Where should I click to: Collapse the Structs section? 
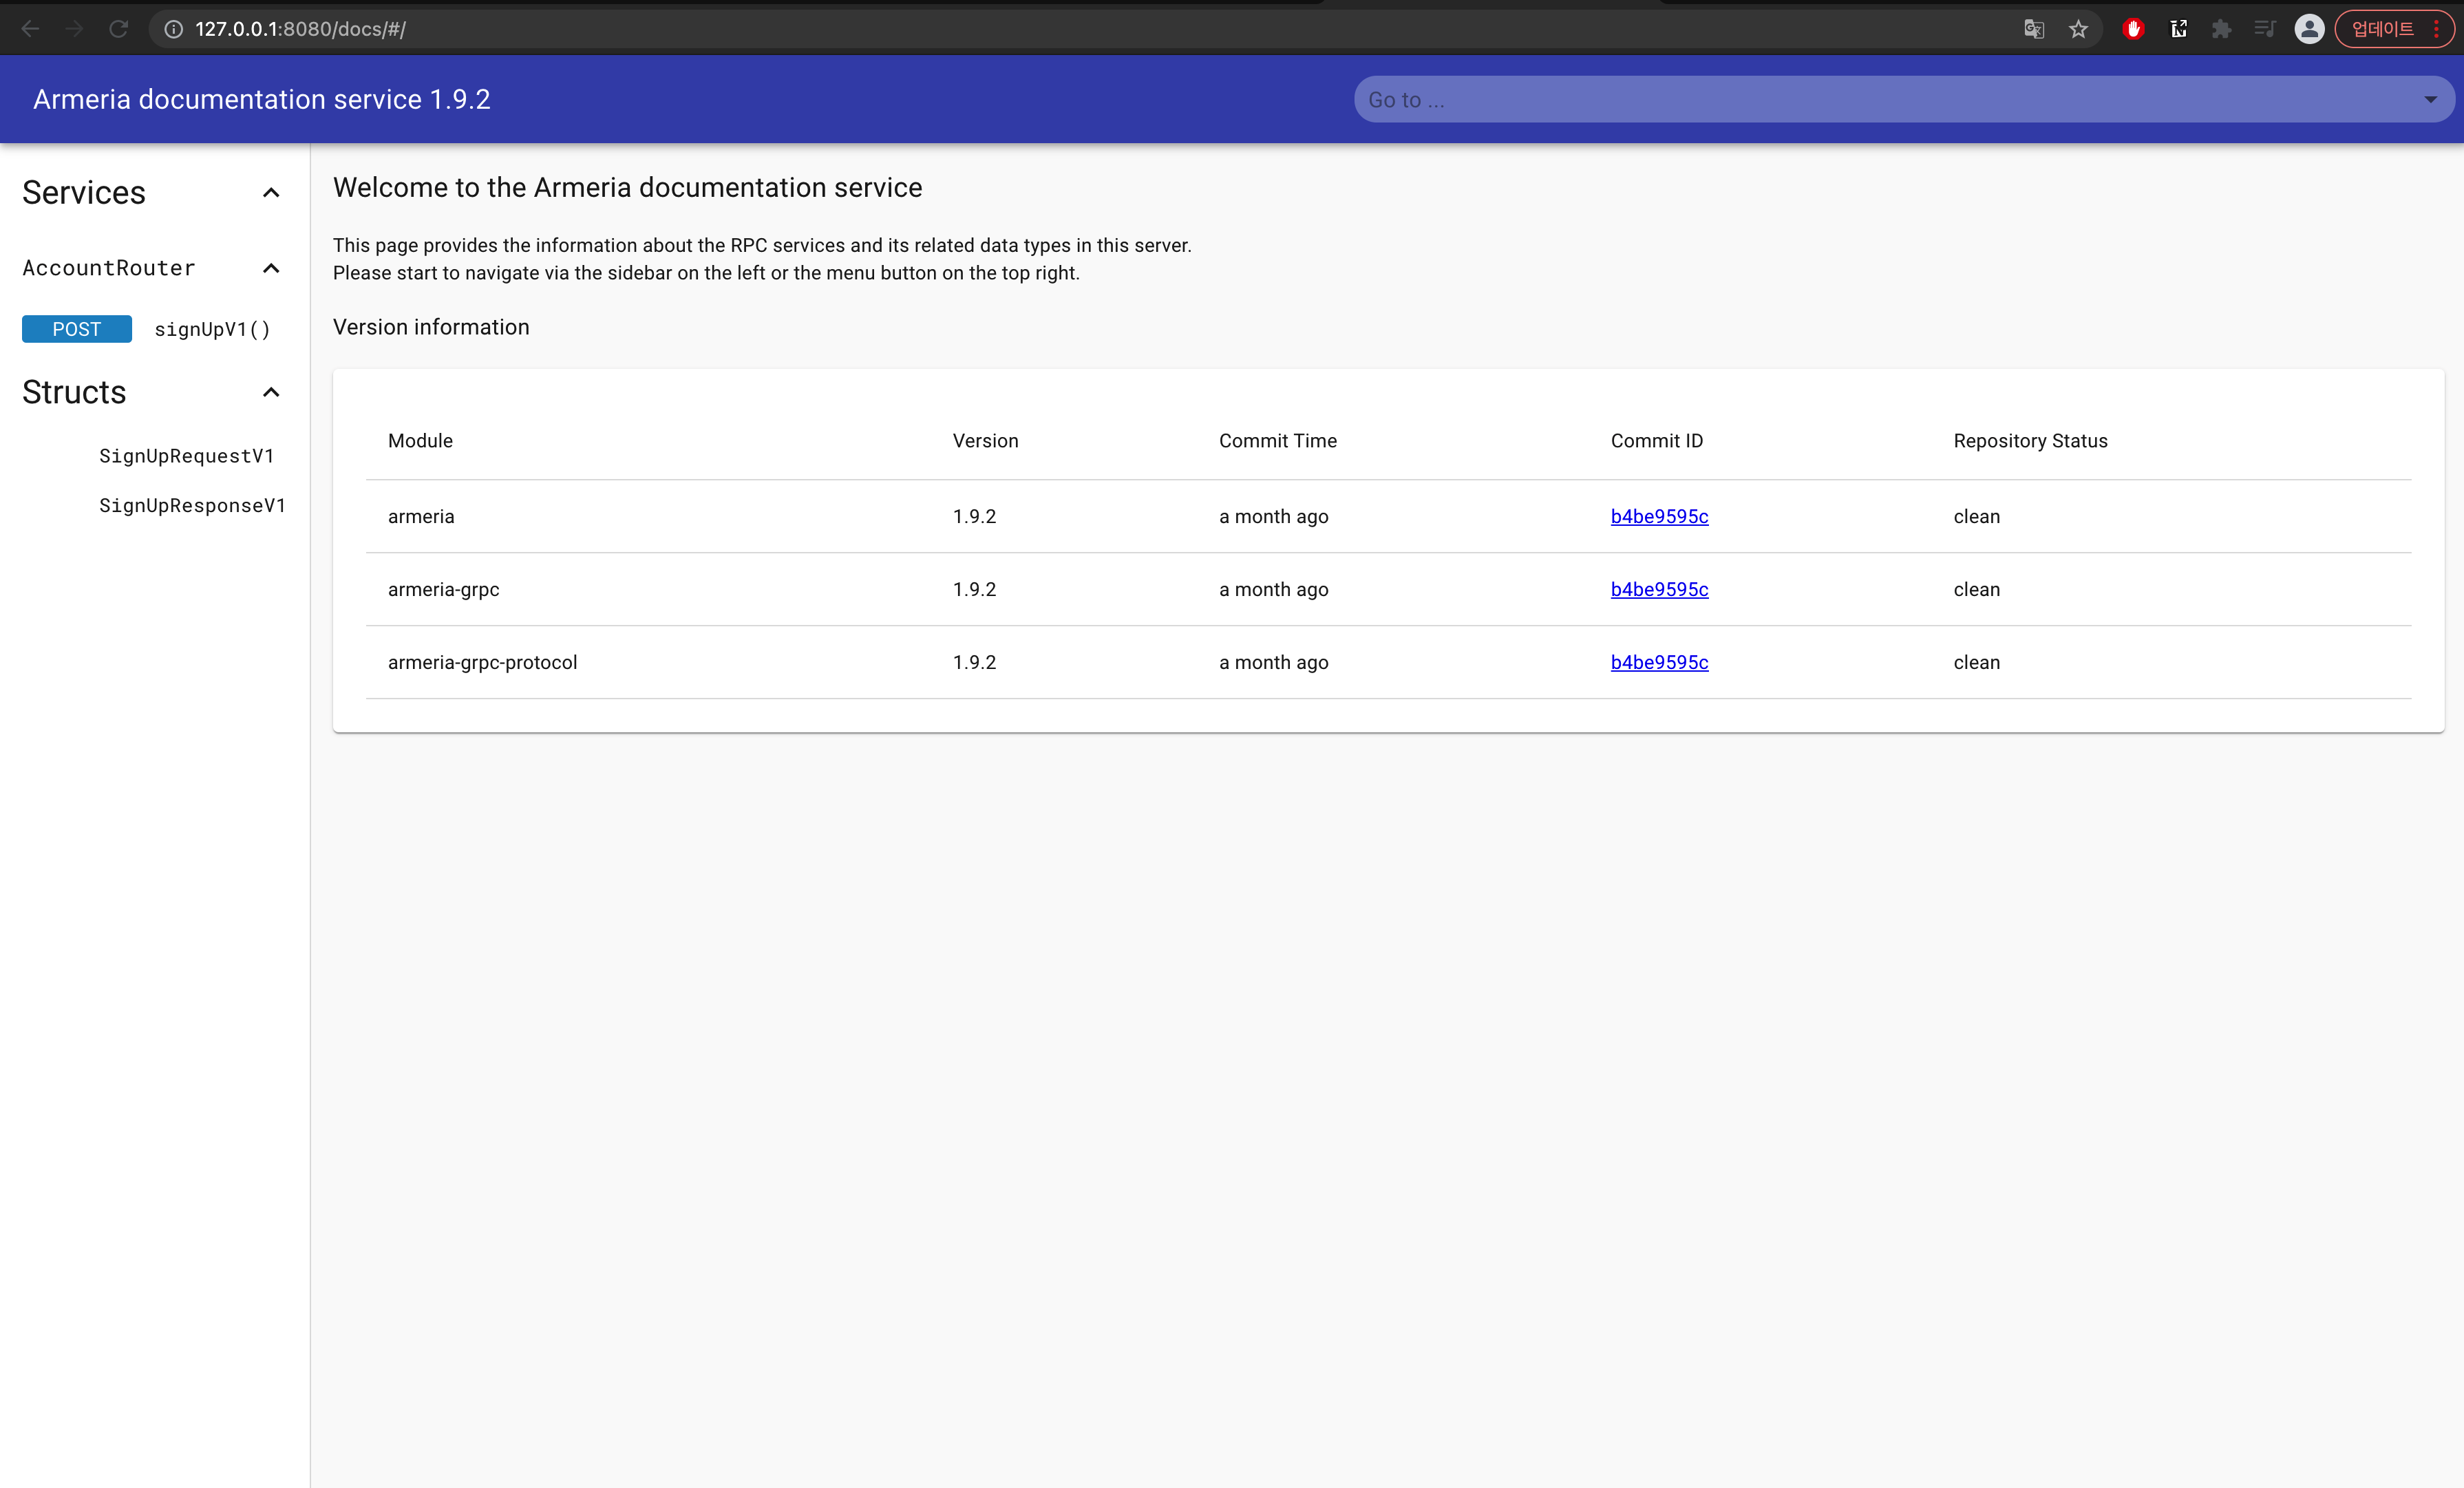(x=271, y=392)
